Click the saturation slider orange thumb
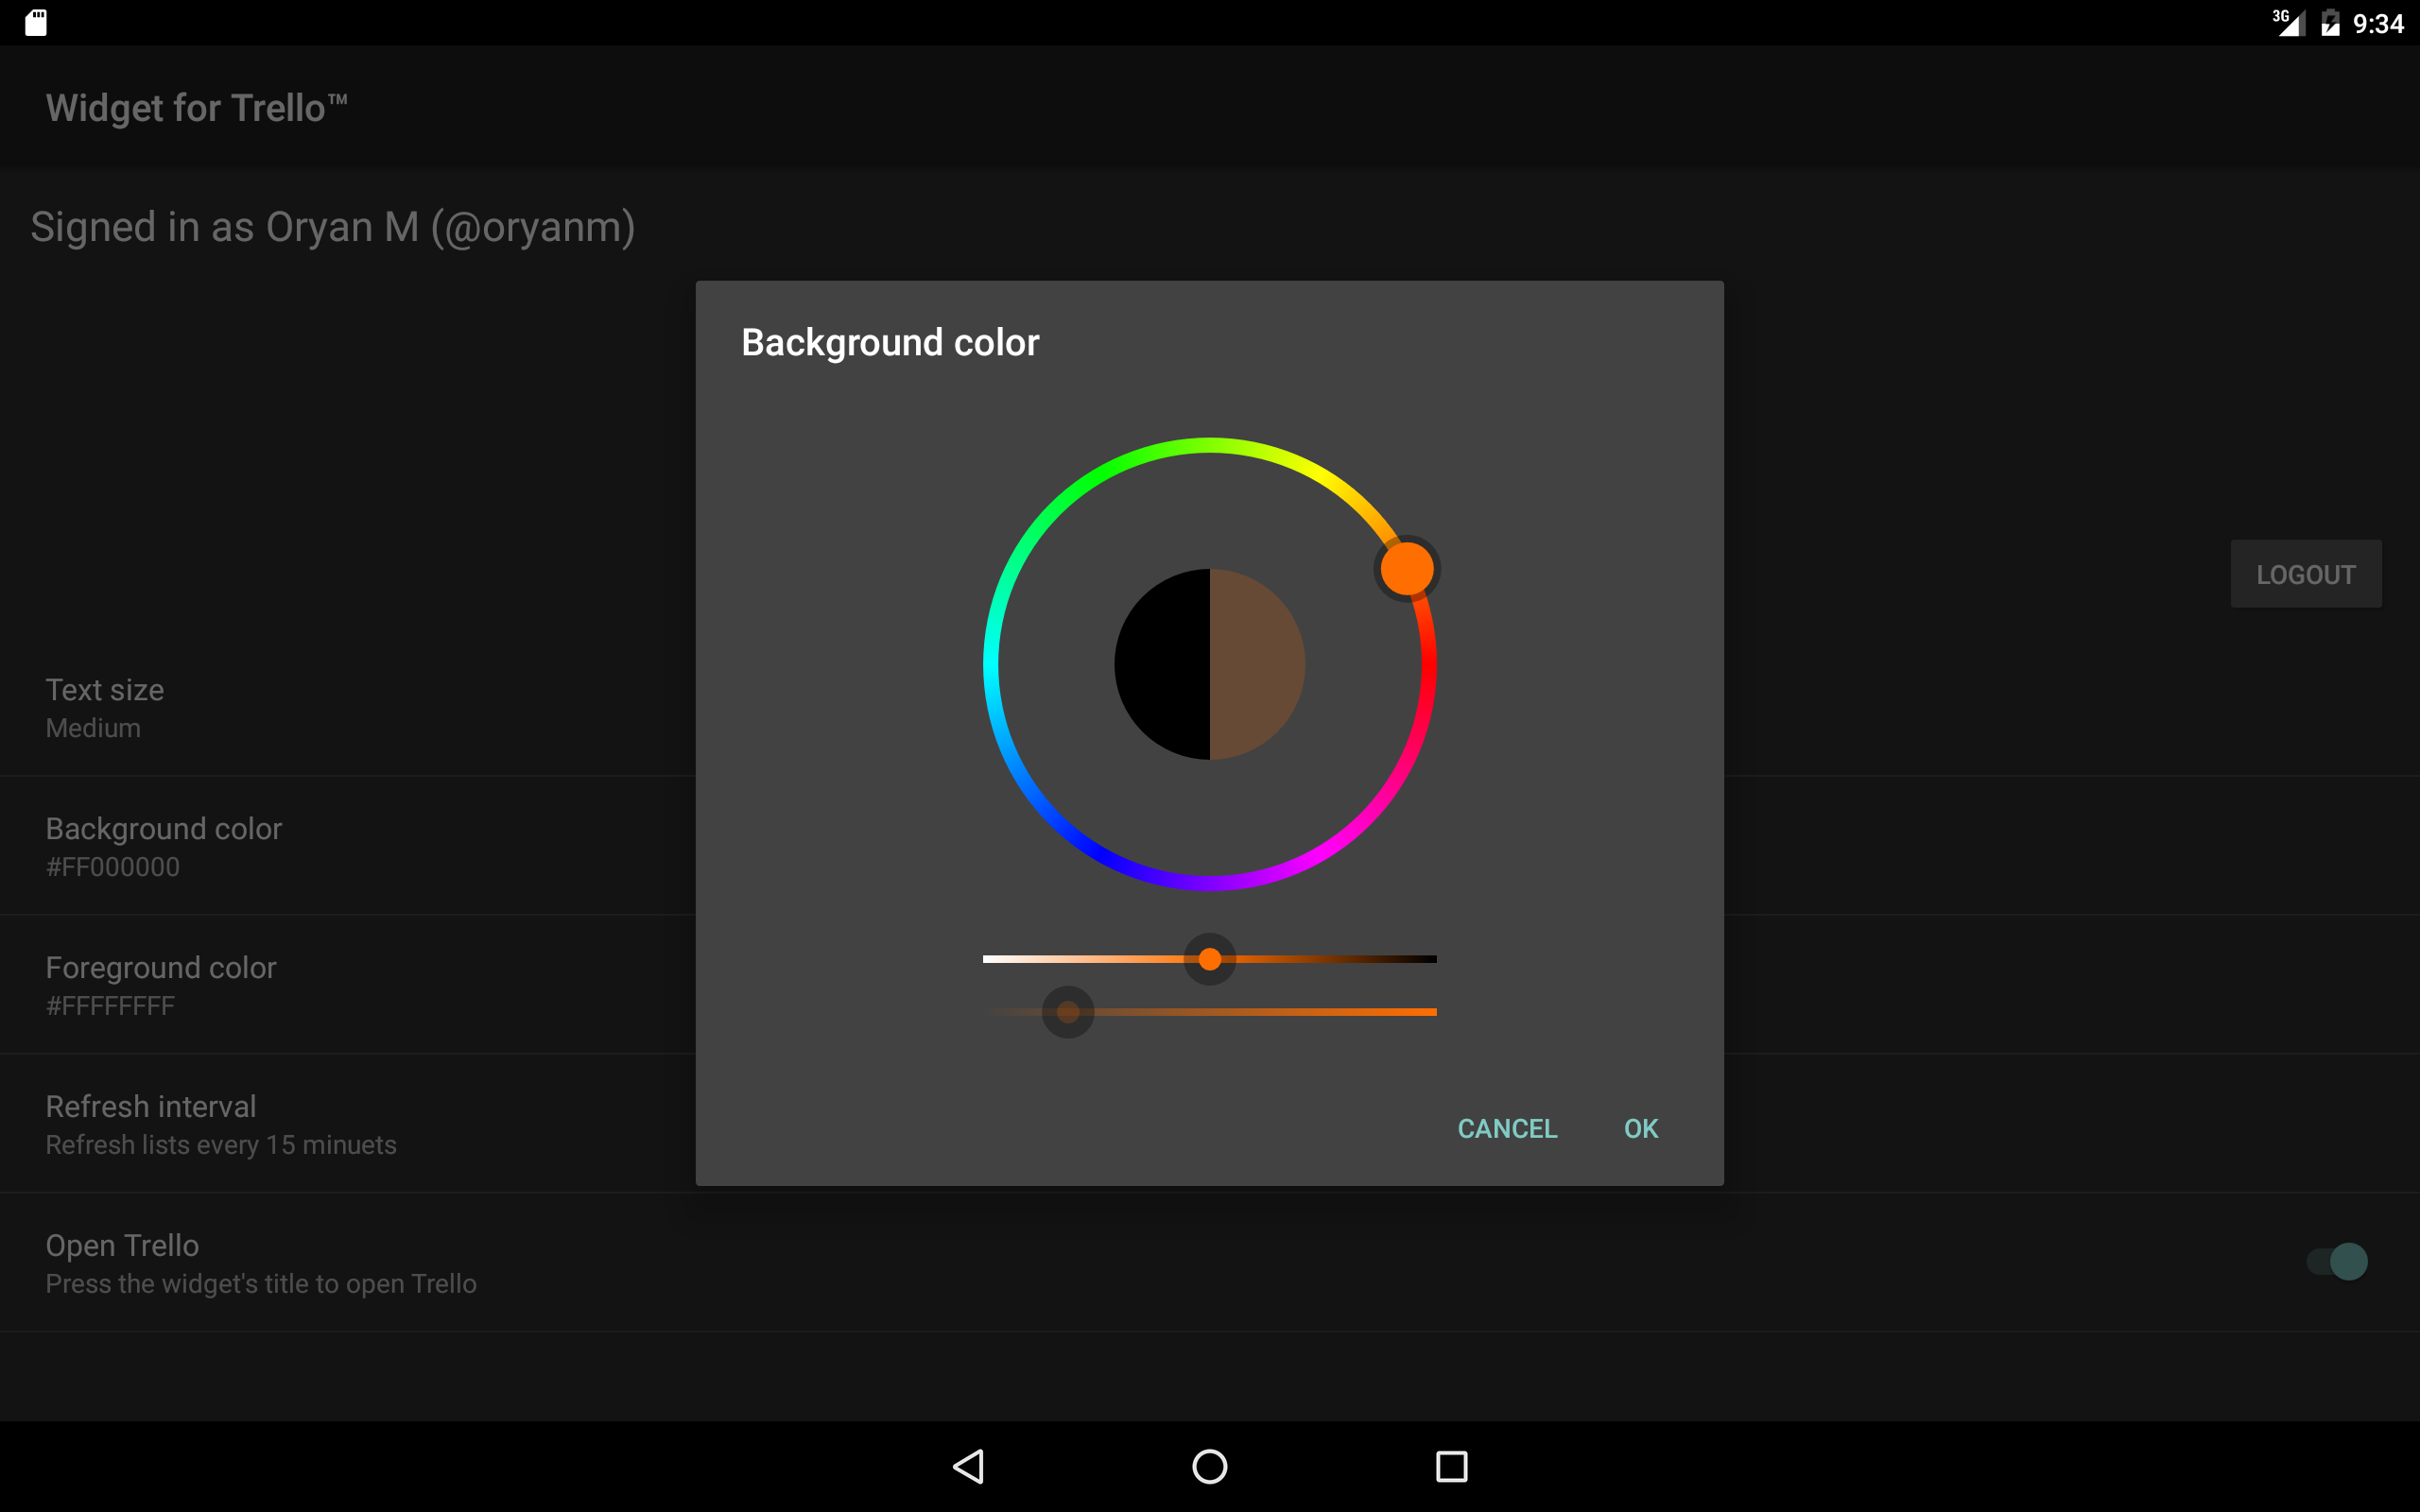Screen dimensions: 2420x1512 (x=1209, y=959)
